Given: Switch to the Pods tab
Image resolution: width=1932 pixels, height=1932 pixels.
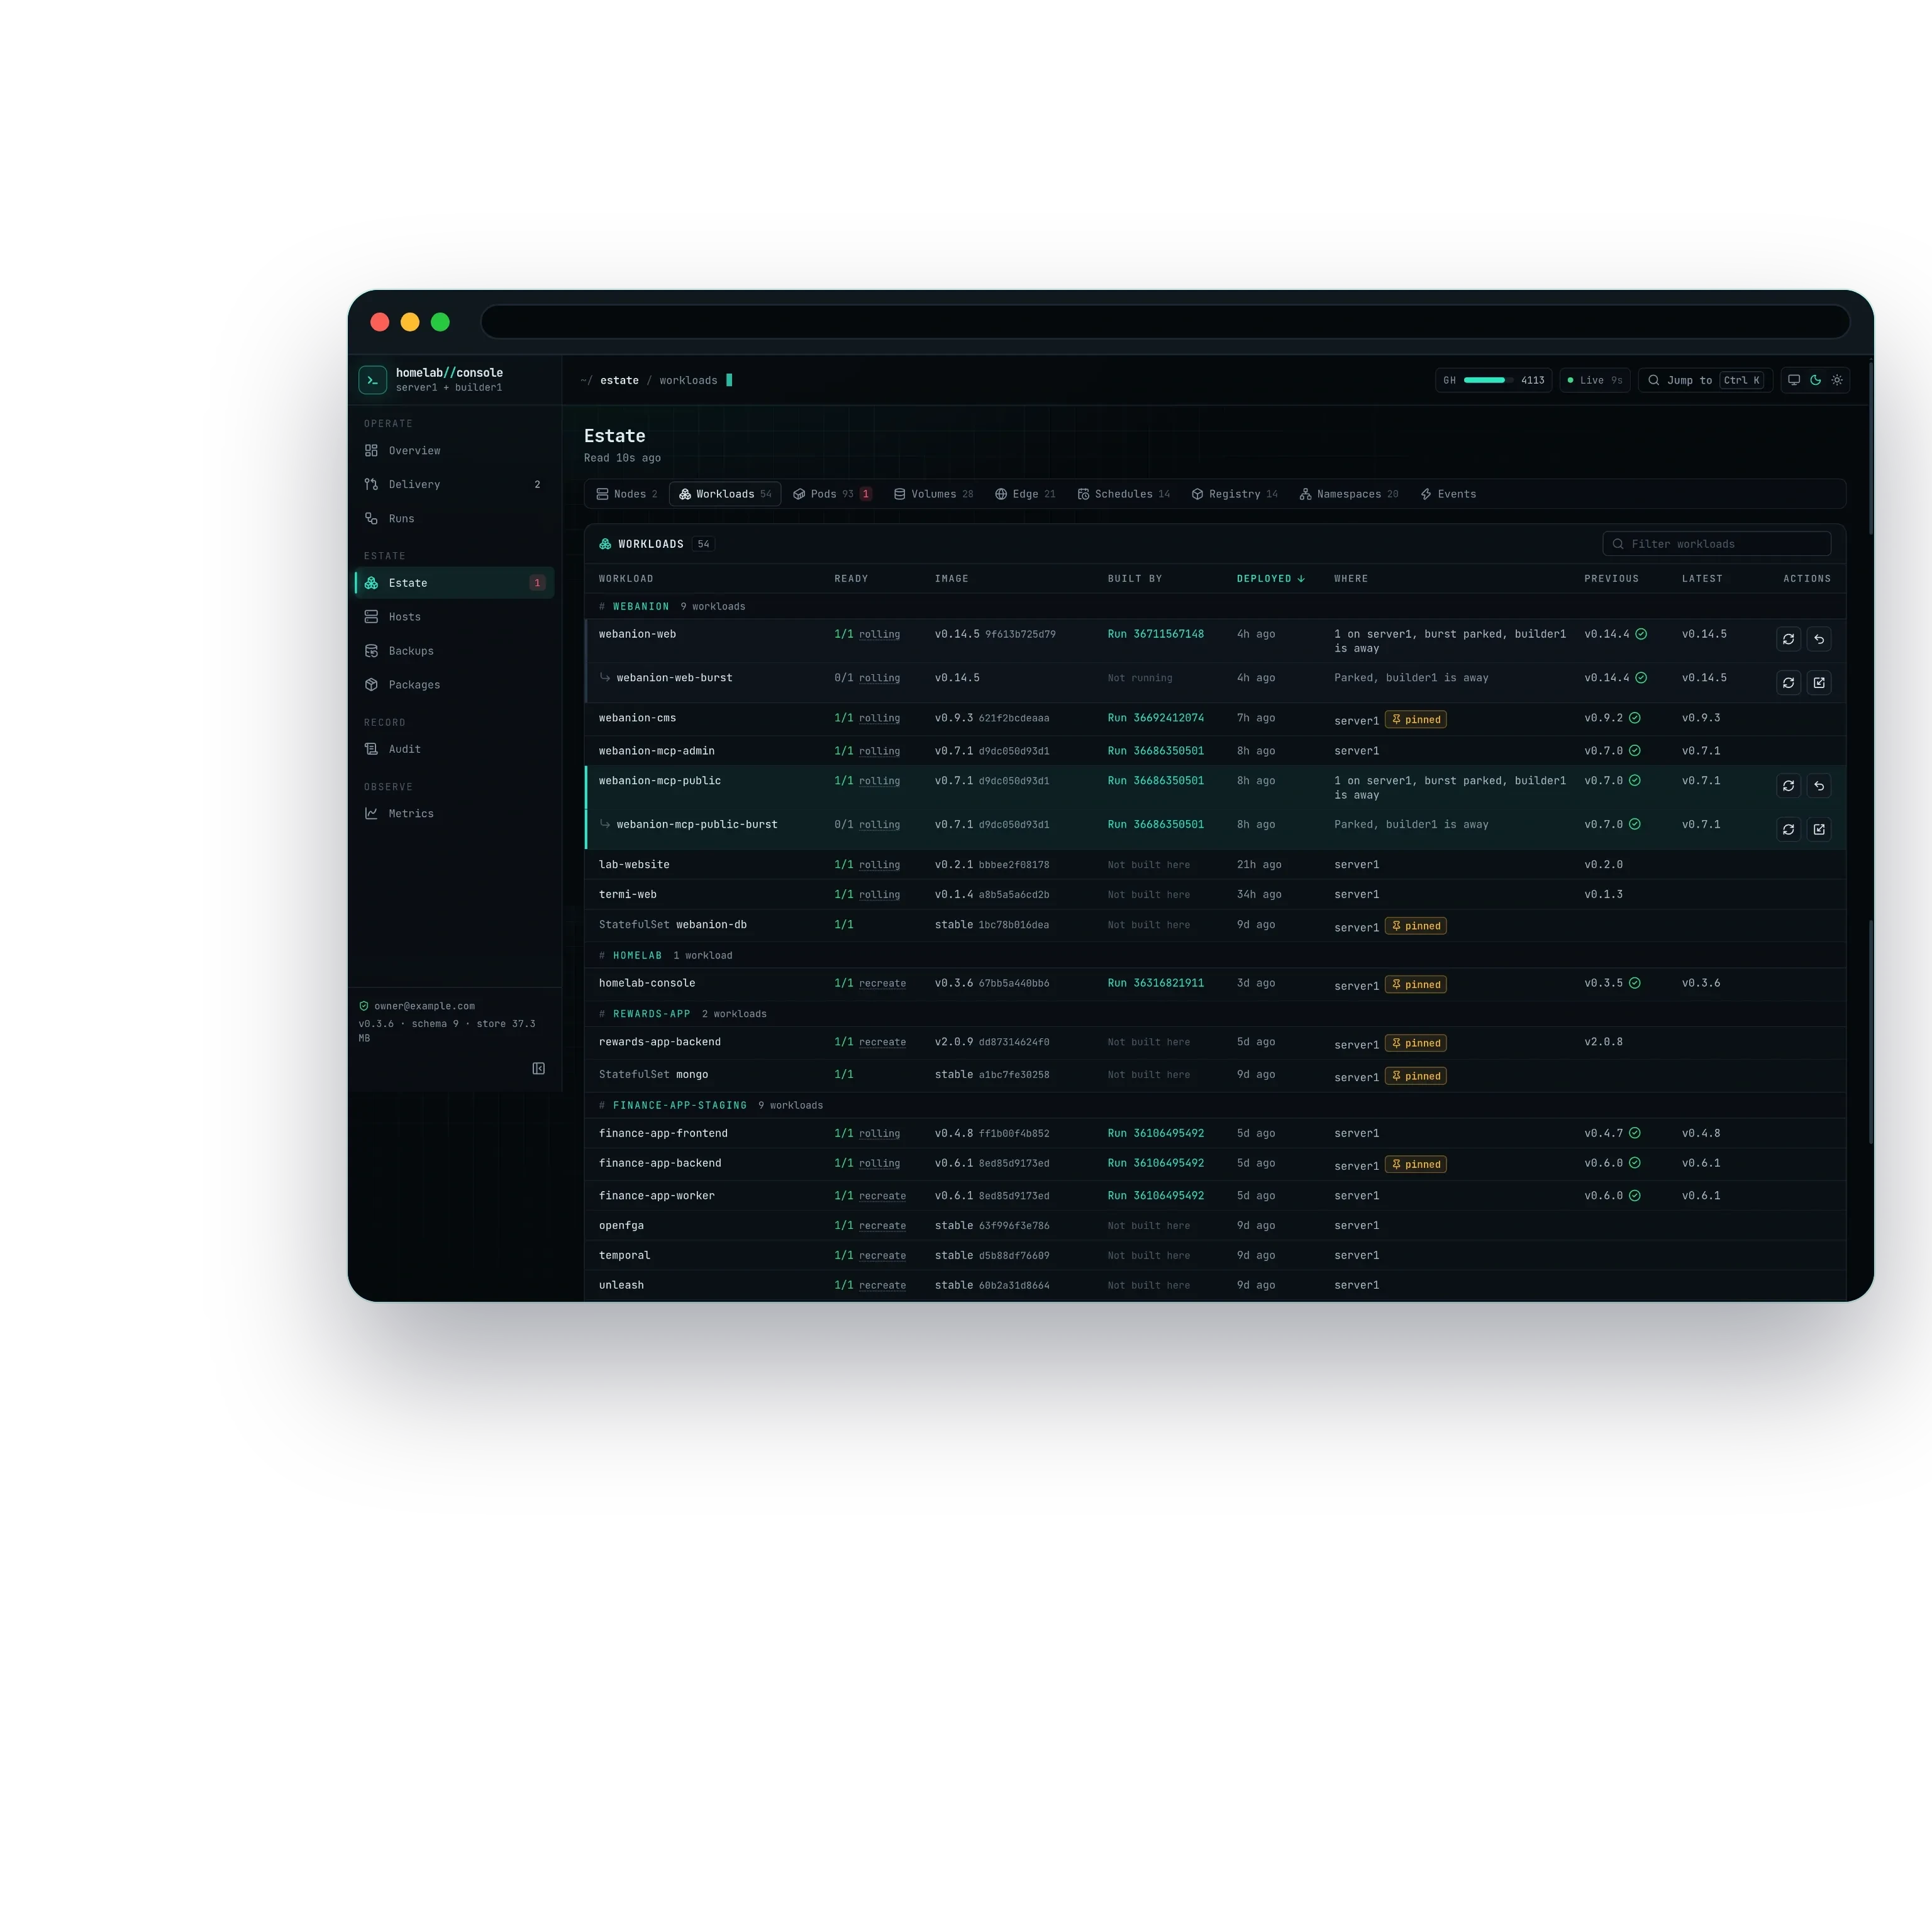Looking at the screenshot, I should 832,494.
